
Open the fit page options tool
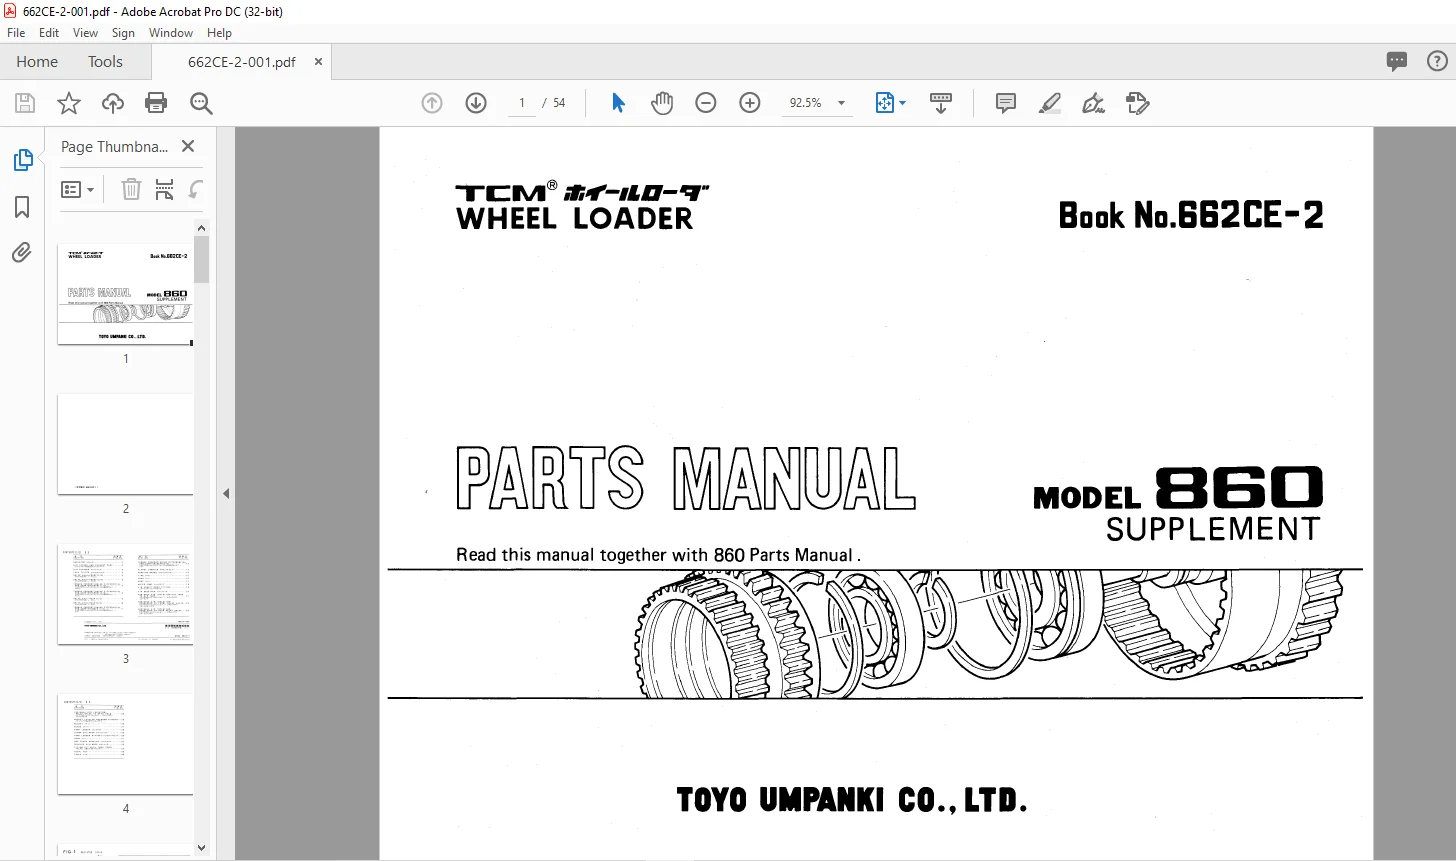(890, 103)
